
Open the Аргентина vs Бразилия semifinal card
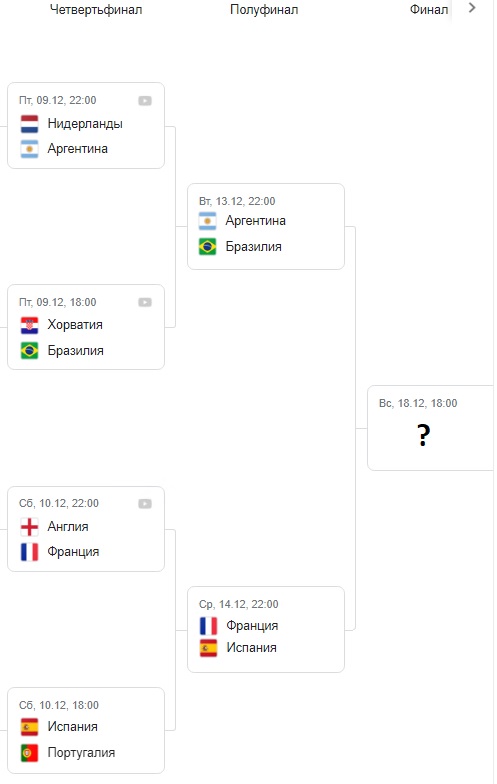266,226
